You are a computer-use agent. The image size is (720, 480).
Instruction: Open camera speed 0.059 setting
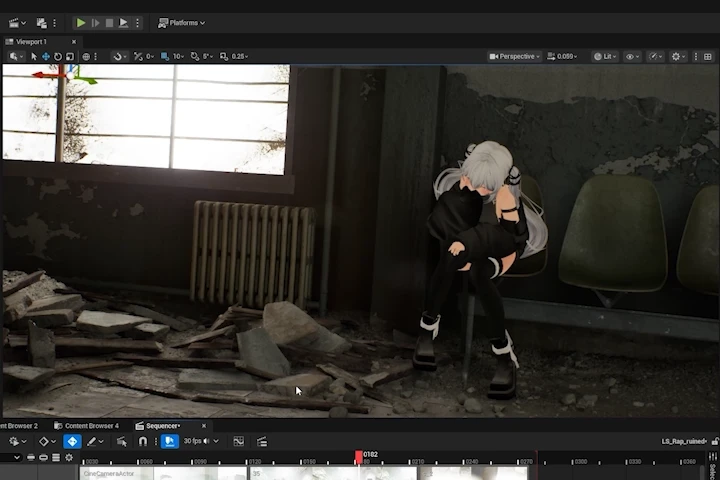(x=562, y=56)
